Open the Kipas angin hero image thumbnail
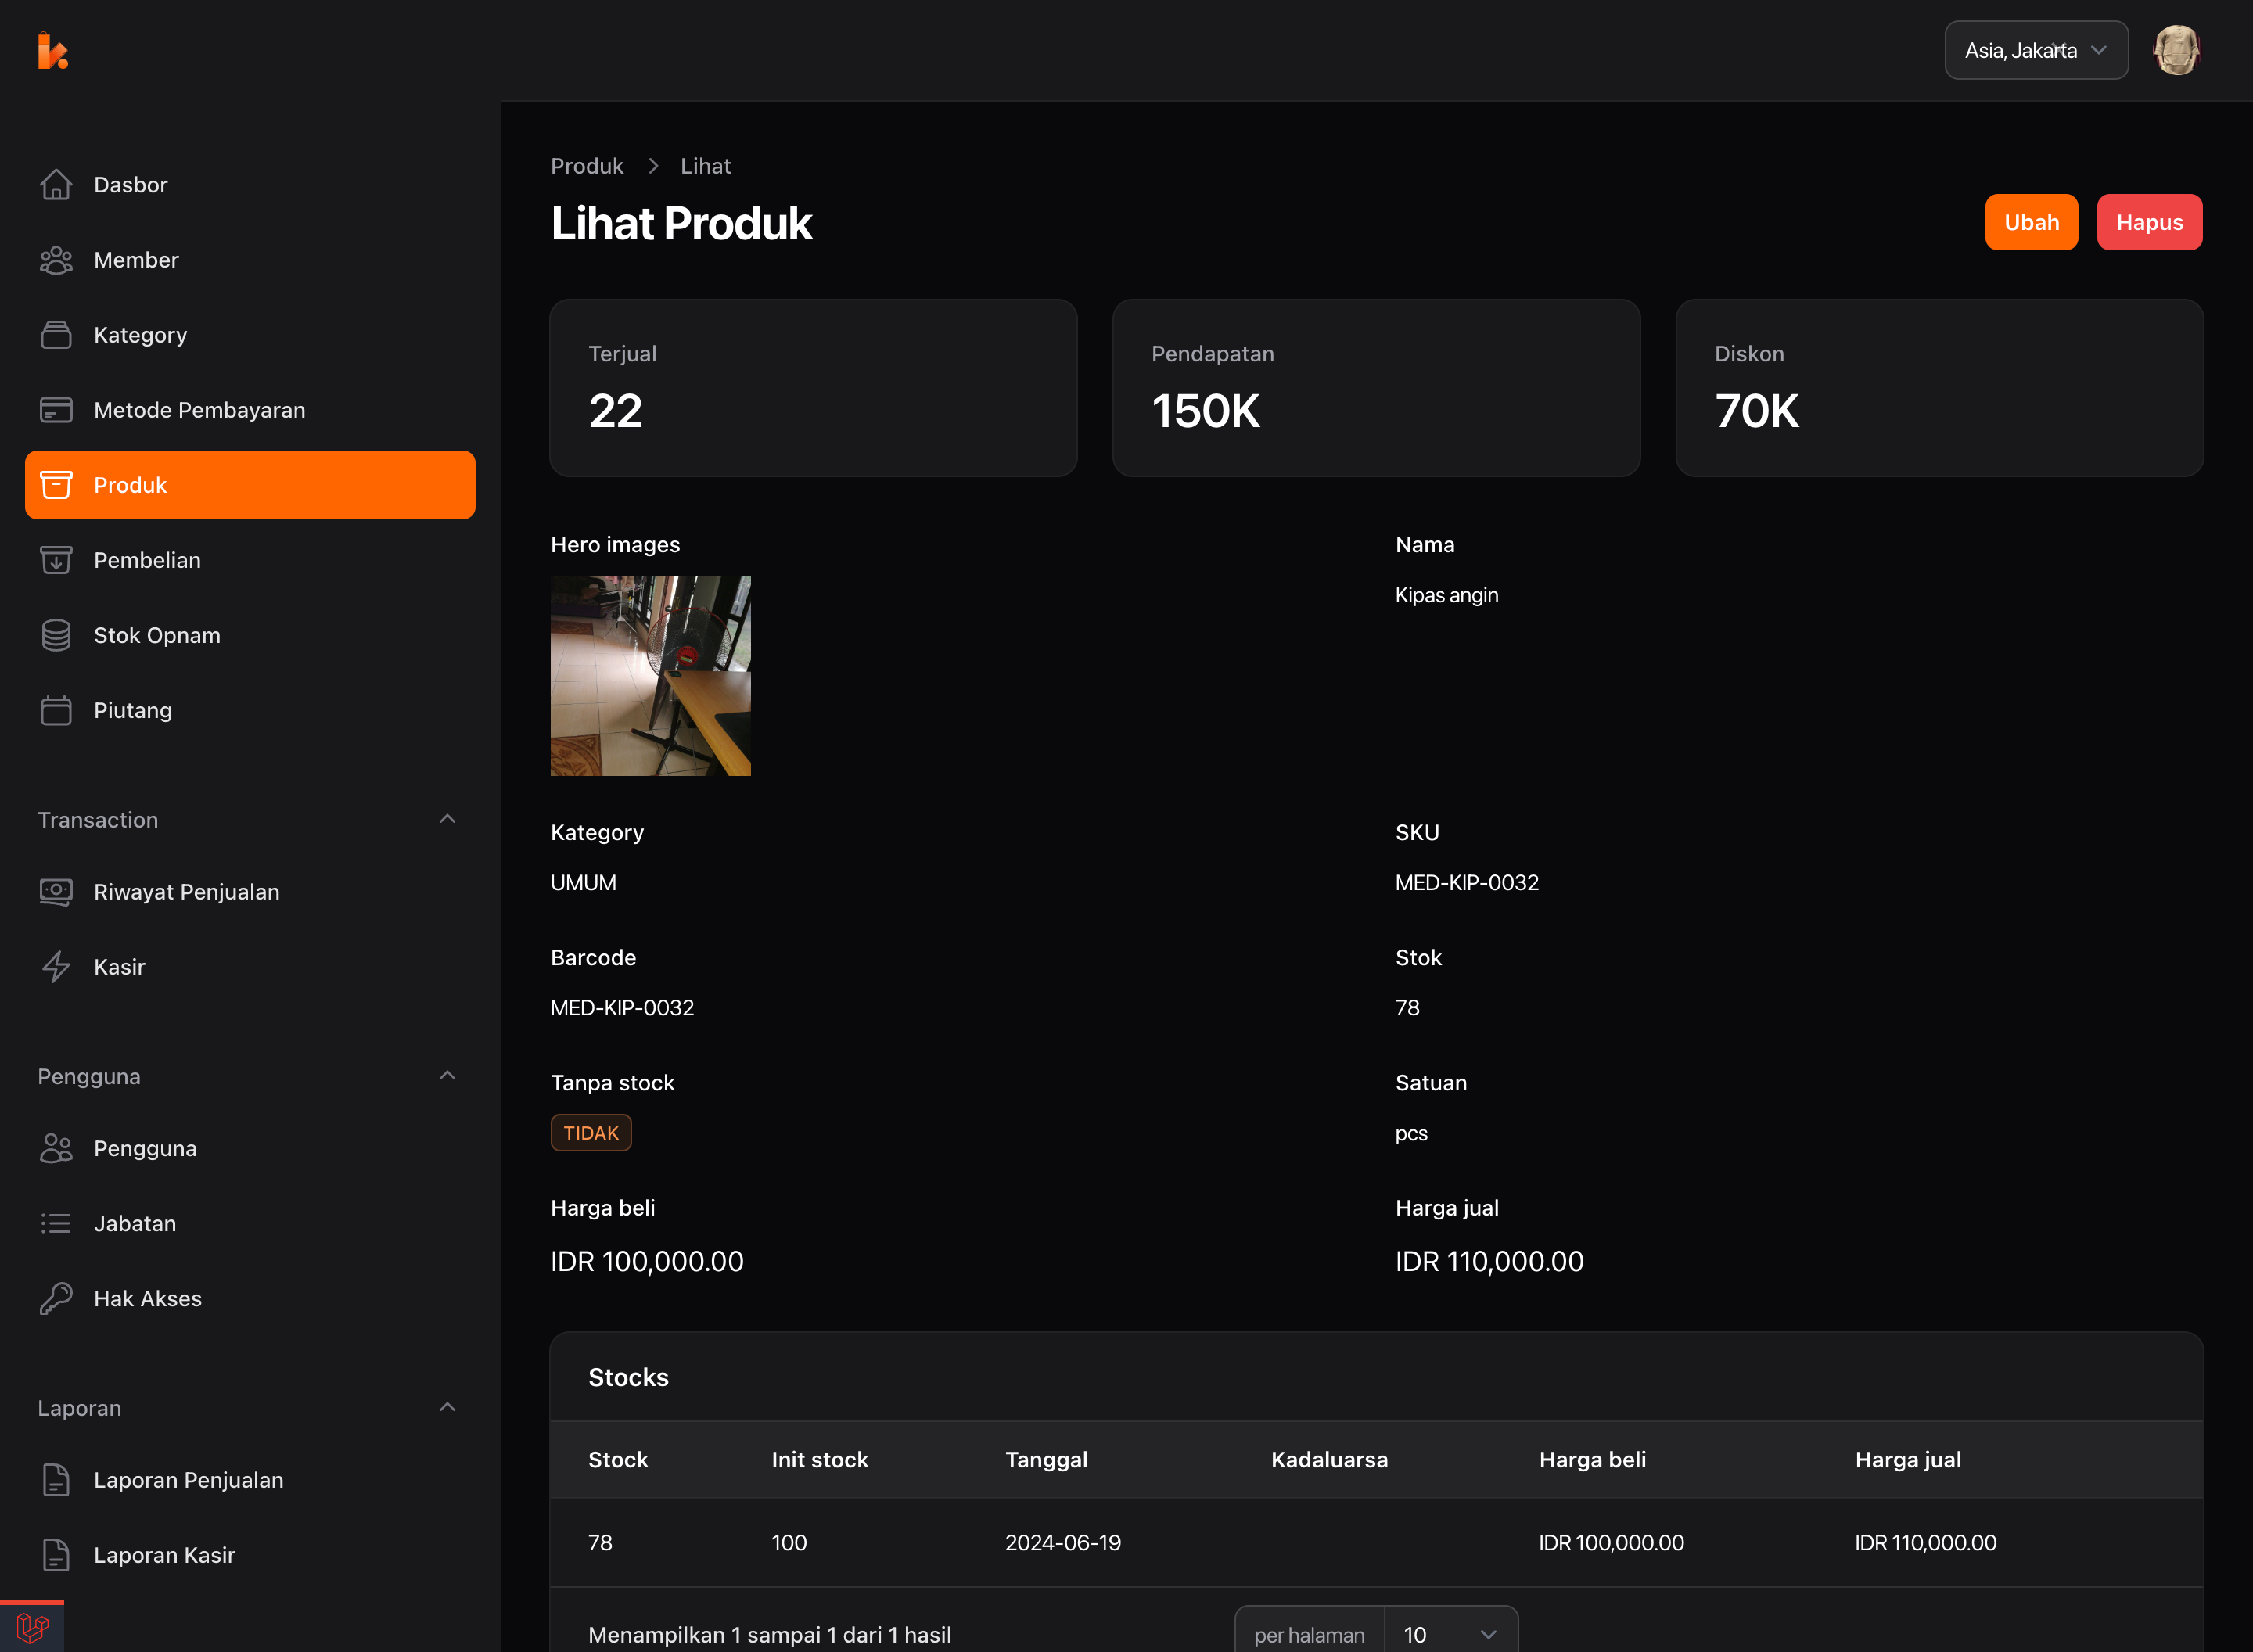Viewport: 2253px width, 1652px height. 650,675
